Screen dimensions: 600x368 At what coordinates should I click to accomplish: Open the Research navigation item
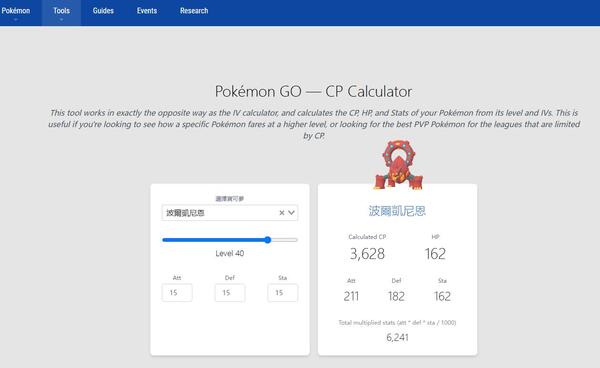pos(194,11)
